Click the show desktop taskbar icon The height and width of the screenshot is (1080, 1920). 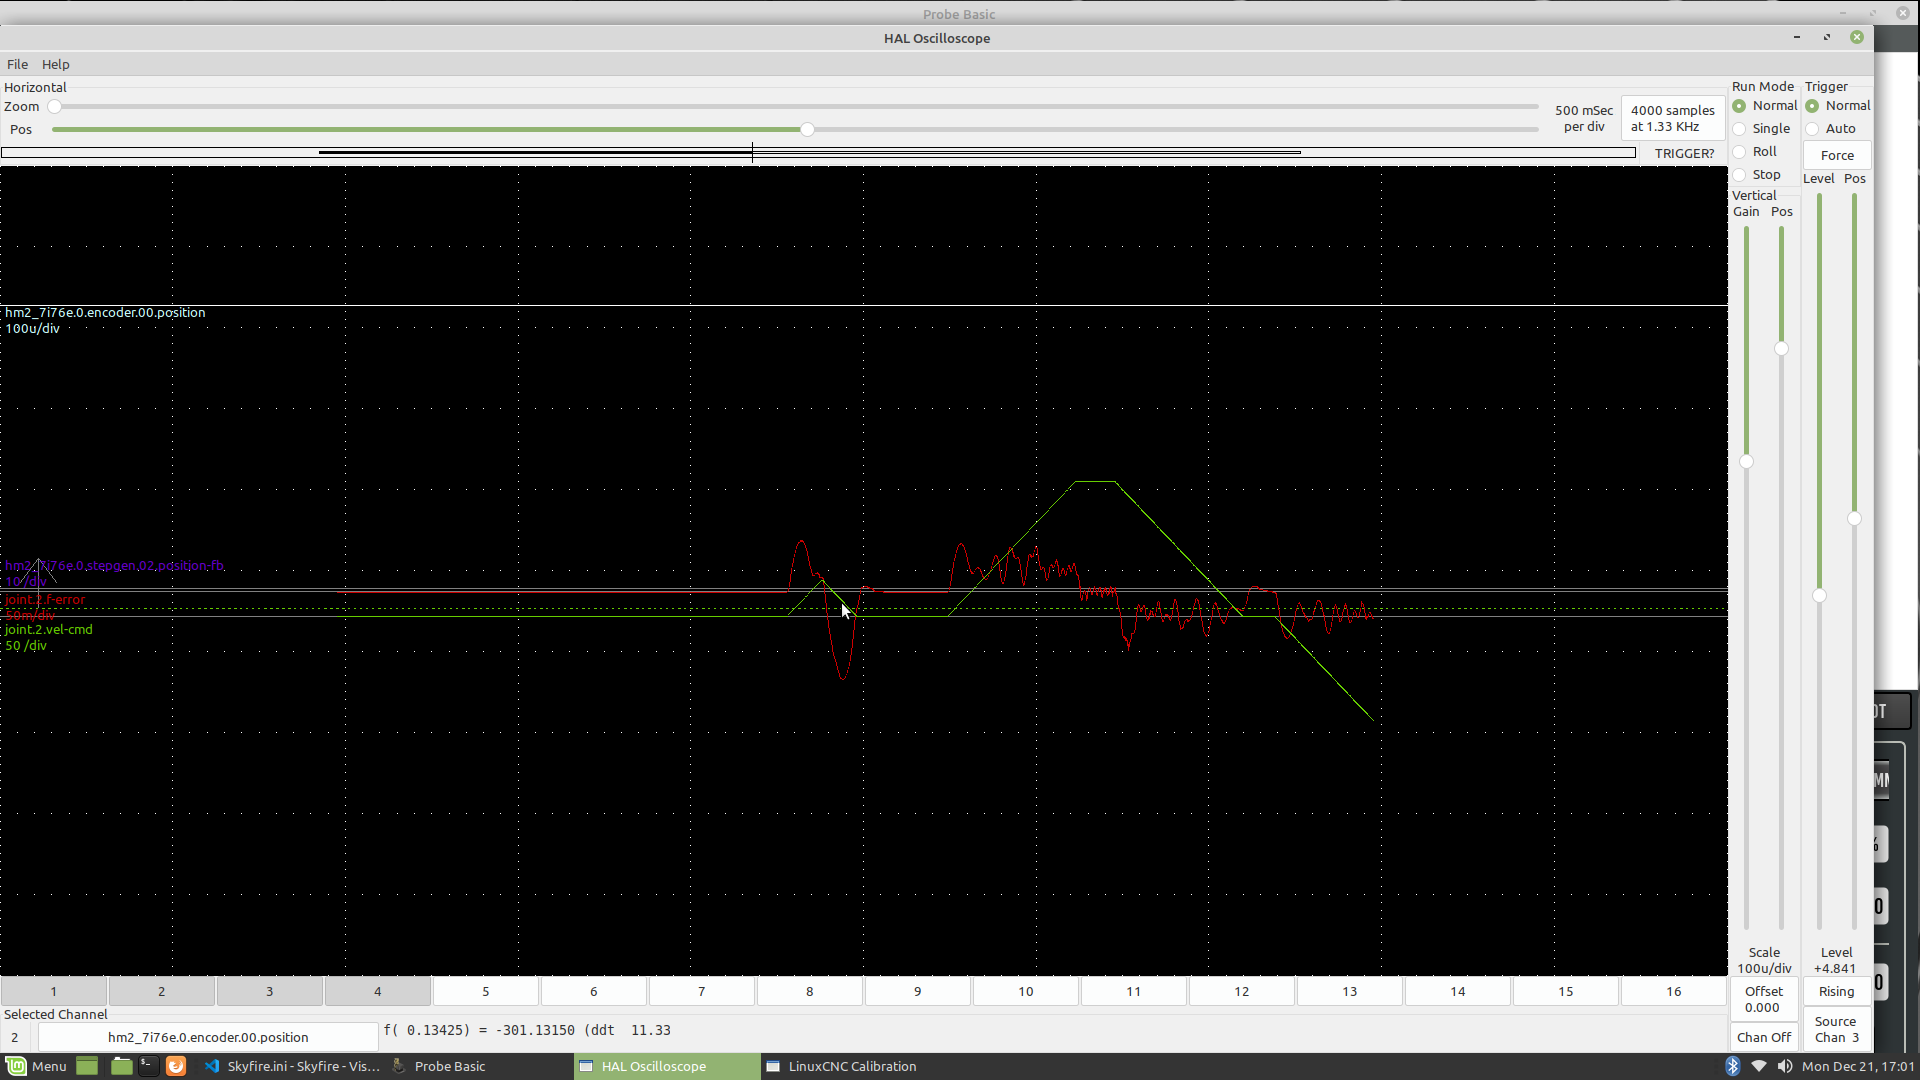(x=87, y=1066)
